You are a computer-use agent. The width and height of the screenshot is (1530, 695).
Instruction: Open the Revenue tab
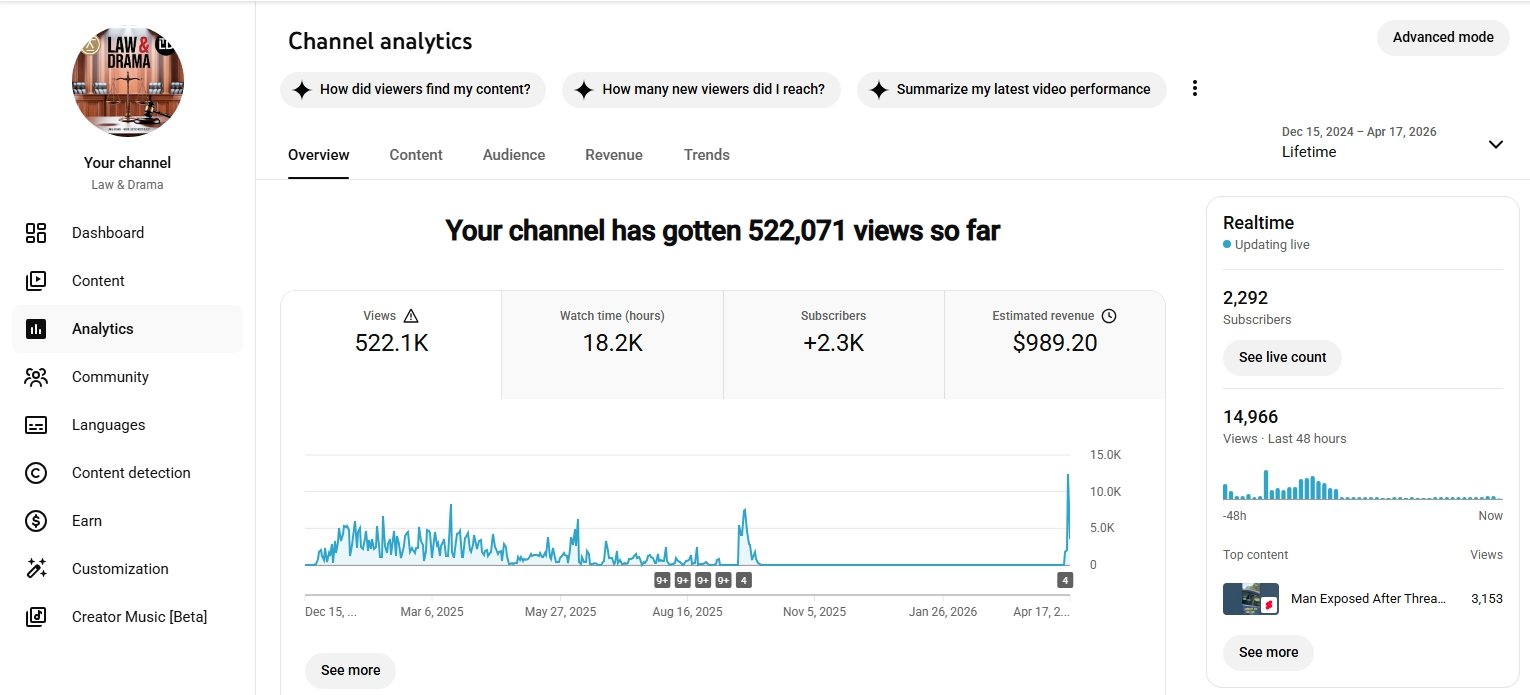pos(614,155)
